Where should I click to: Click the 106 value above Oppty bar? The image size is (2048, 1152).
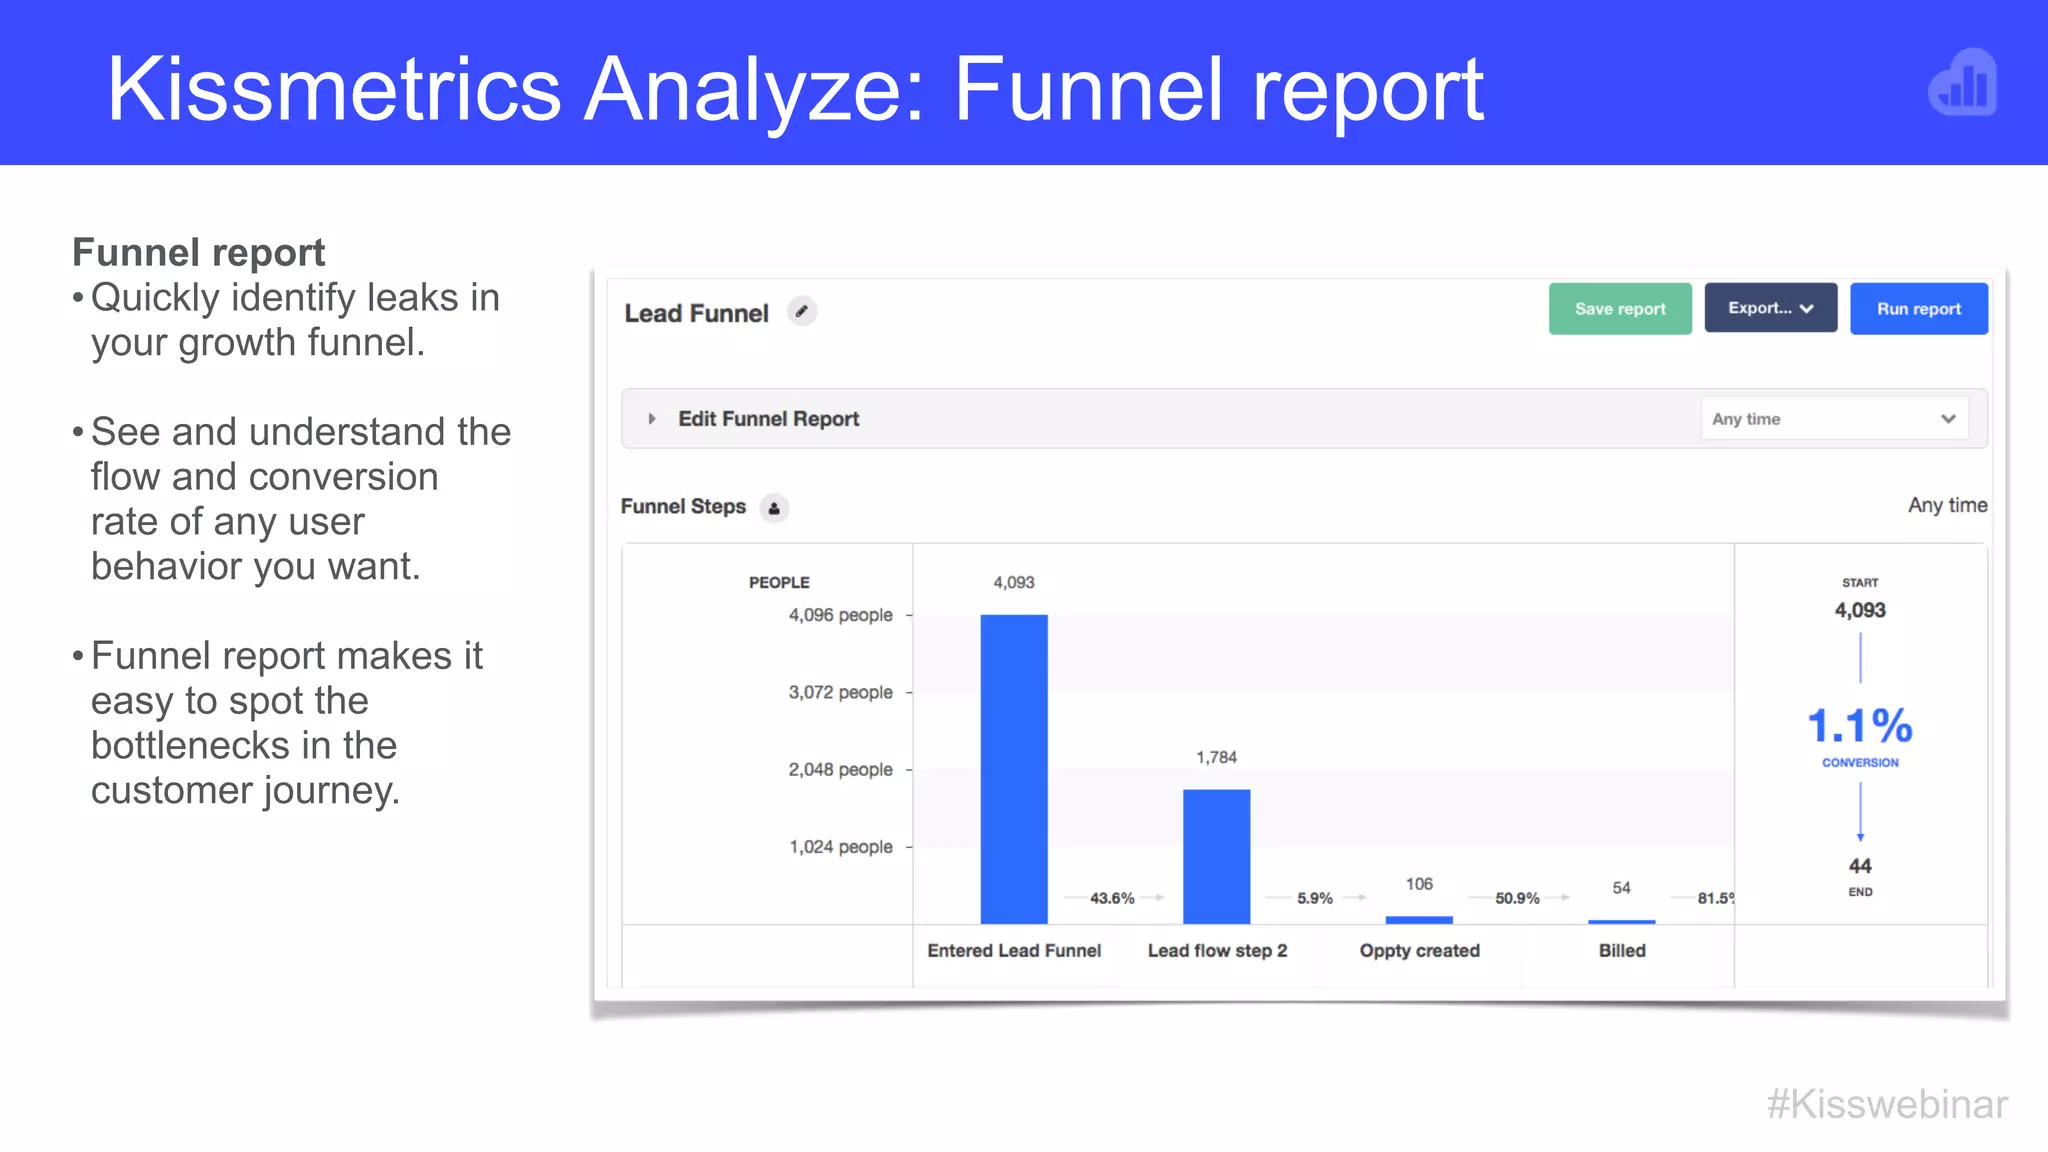1419,884
